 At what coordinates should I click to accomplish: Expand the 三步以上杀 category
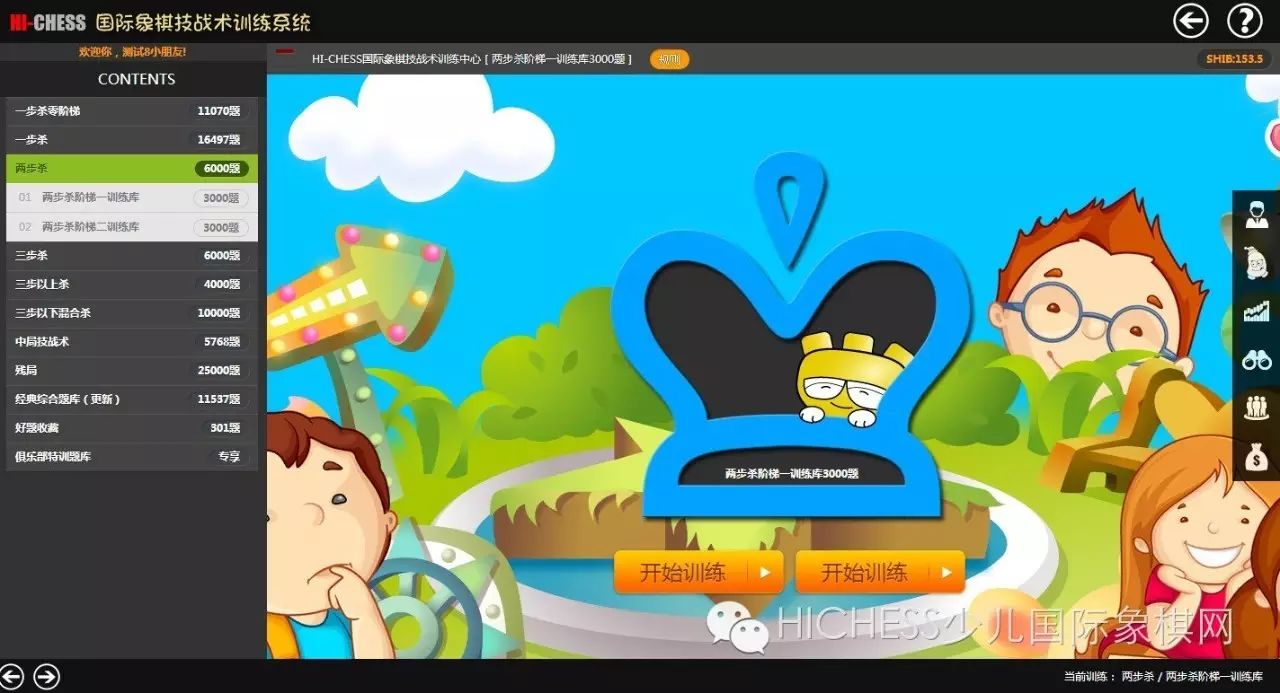(131, 284)
